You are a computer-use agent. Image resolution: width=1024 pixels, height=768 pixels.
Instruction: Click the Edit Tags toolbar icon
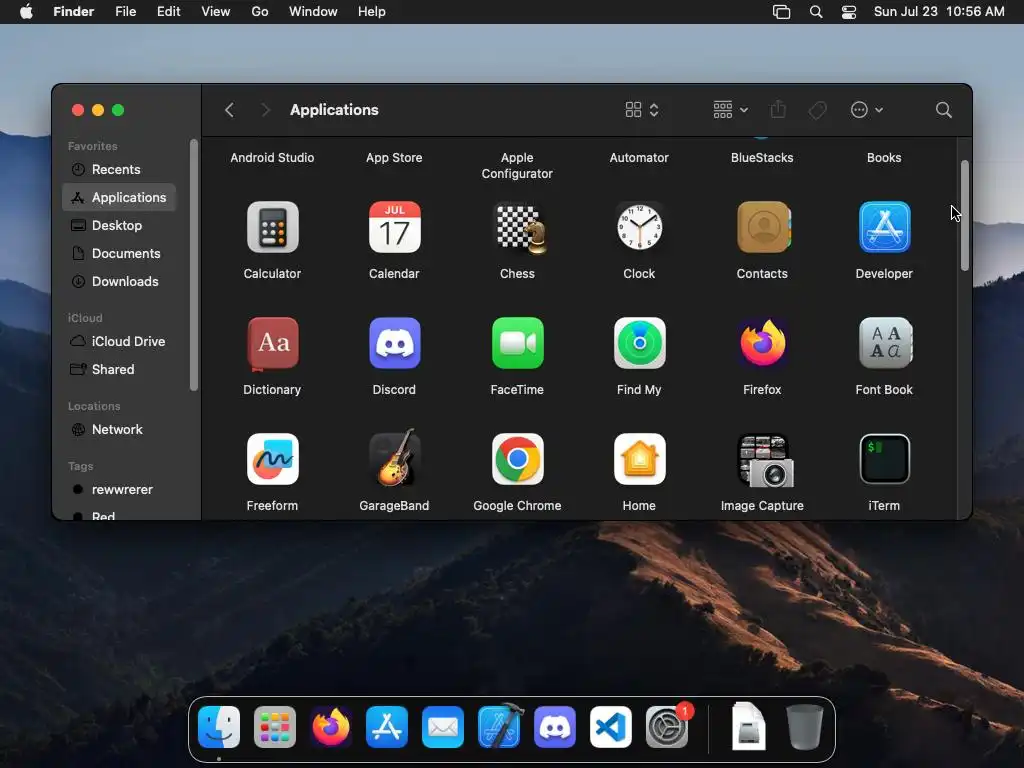pos(817,110)
